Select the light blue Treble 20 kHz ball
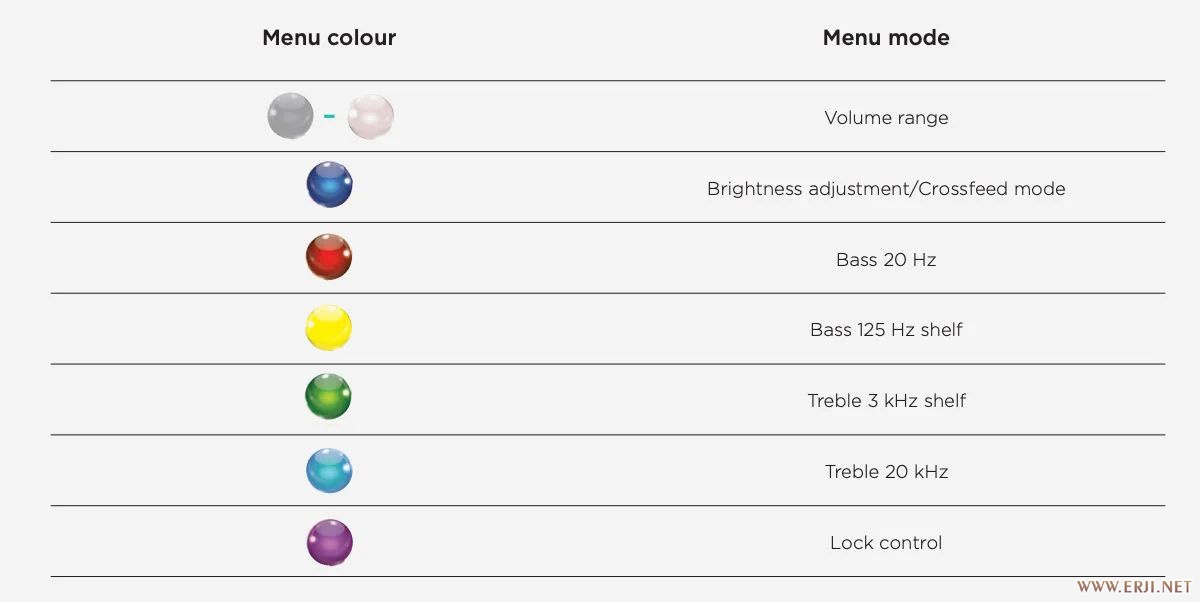 [x=329, y=470]
